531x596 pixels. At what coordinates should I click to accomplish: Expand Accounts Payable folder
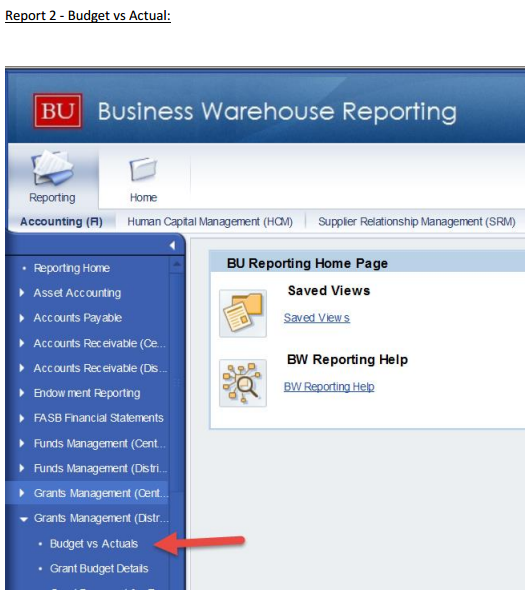pos(22,318)
